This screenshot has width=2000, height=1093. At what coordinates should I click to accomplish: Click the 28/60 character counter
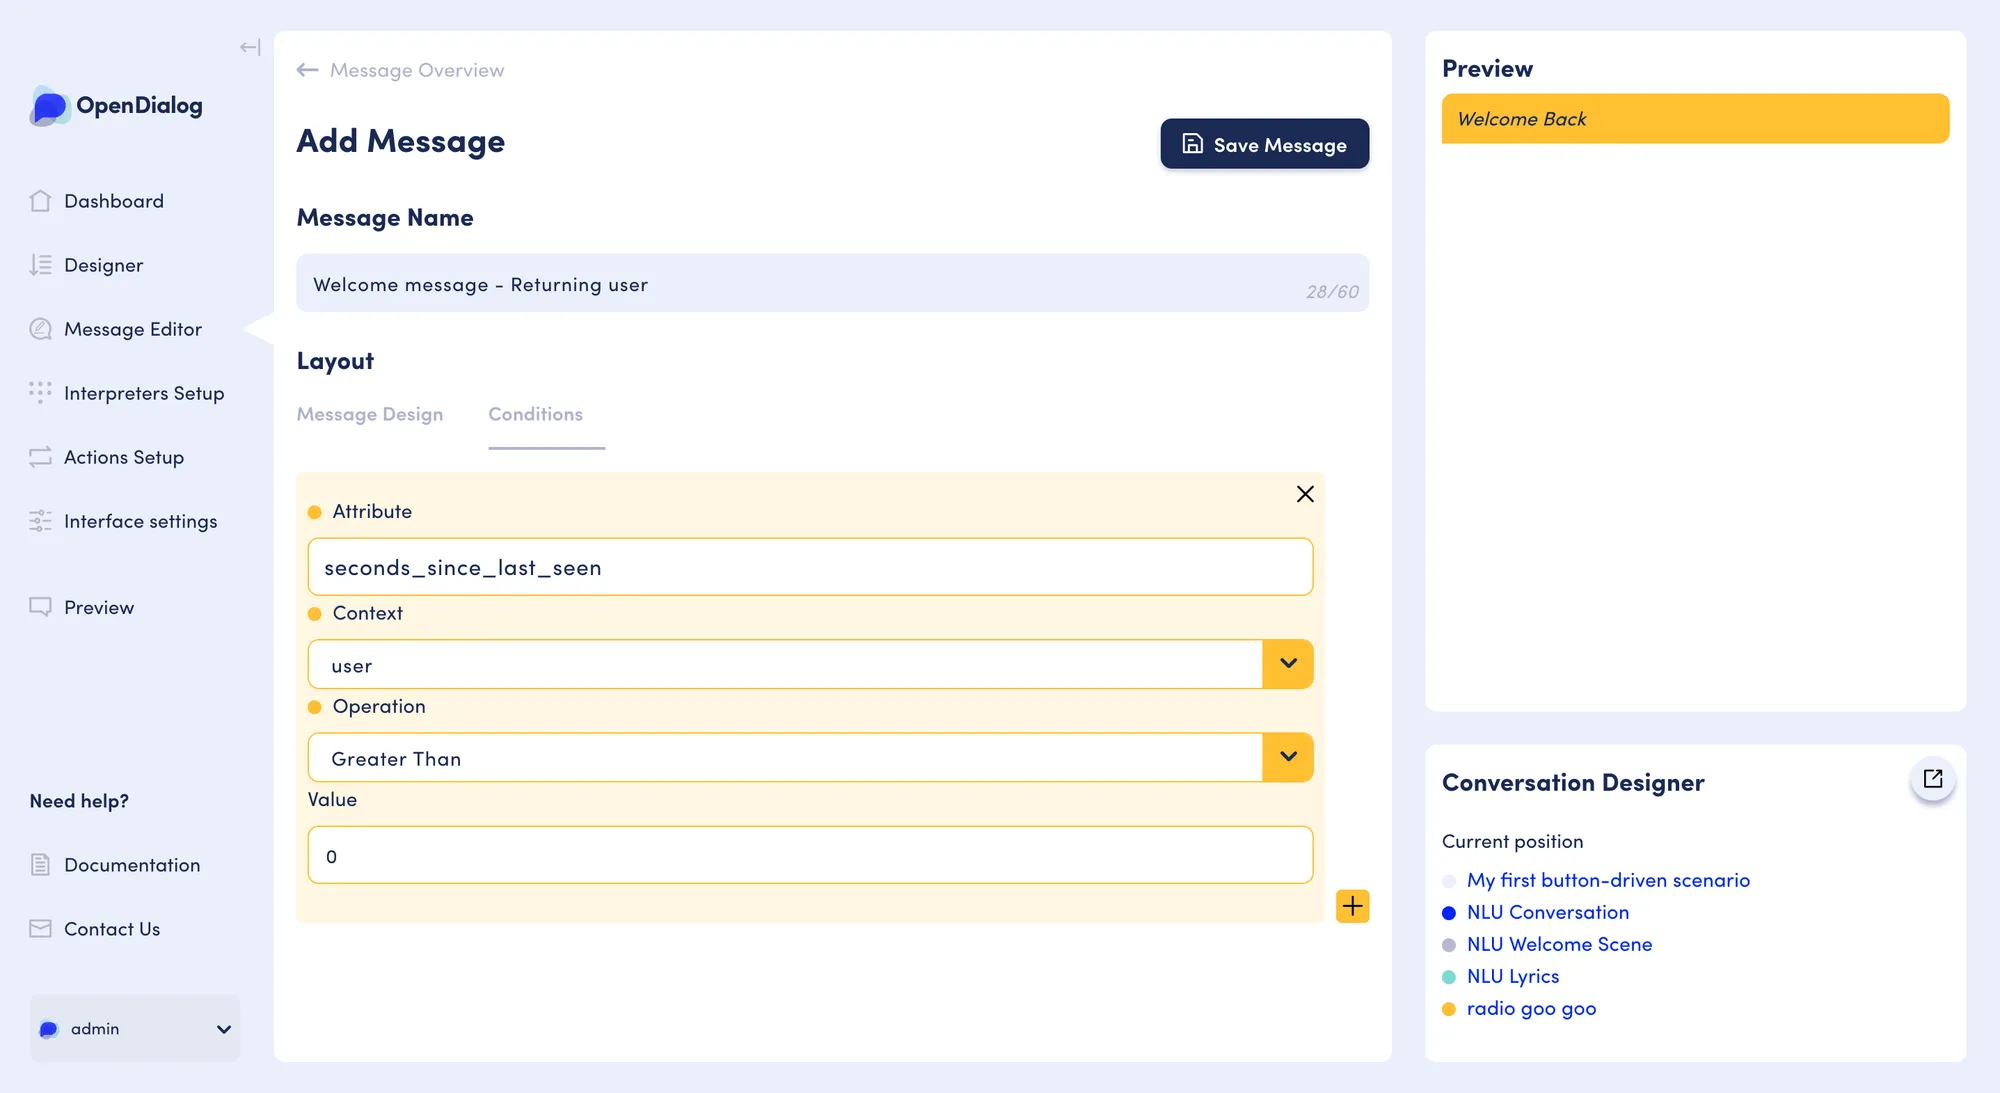[1332, 292]
